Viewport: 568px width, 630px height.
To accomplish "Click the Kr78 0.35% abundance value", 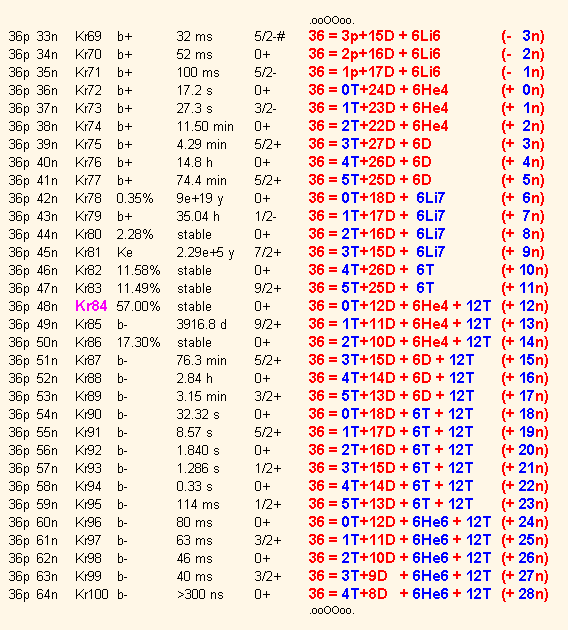I will tap(135, 198).
